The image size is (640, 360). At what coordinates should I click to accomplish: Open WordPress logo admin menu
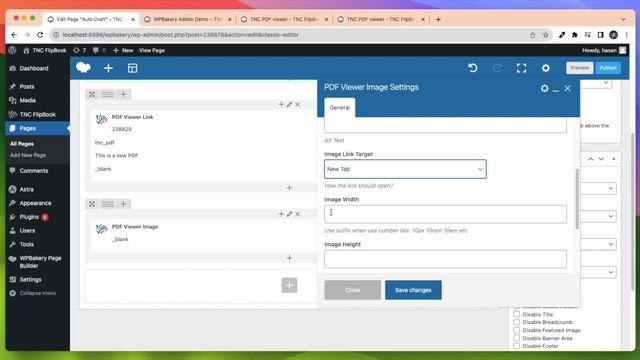coord(13,50)
